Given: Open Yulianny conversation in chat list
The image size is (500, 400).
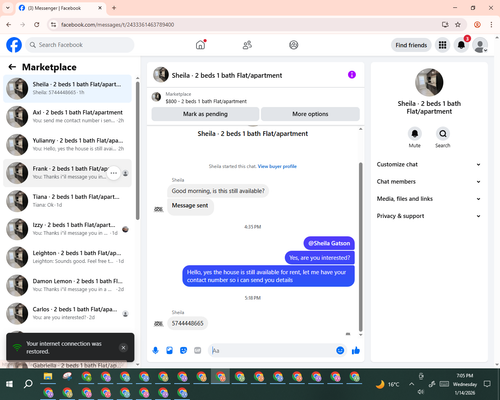Looking at the screenshot, I should (67, 145).
